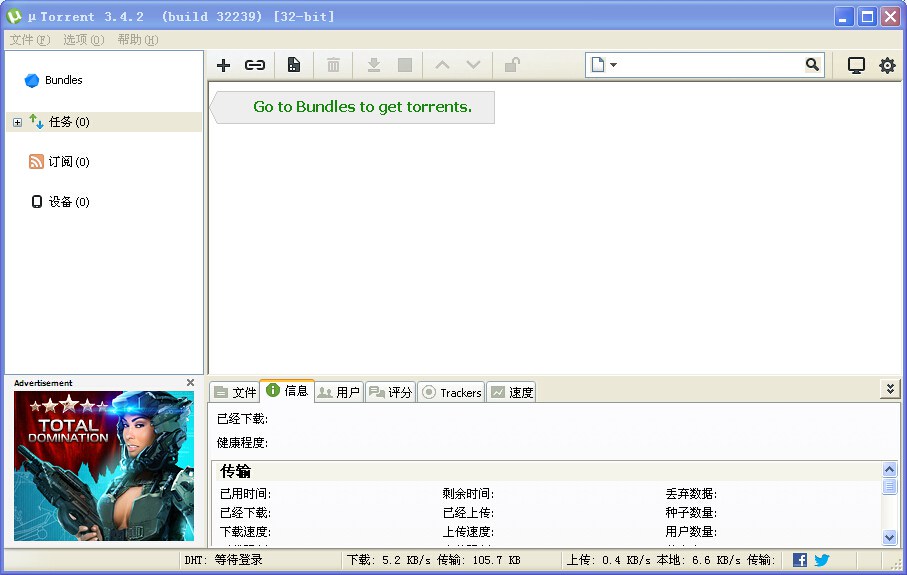The image size is (907, 575).
Task: Expand the 任务 (0) tree node
Action: coord(17,122)
